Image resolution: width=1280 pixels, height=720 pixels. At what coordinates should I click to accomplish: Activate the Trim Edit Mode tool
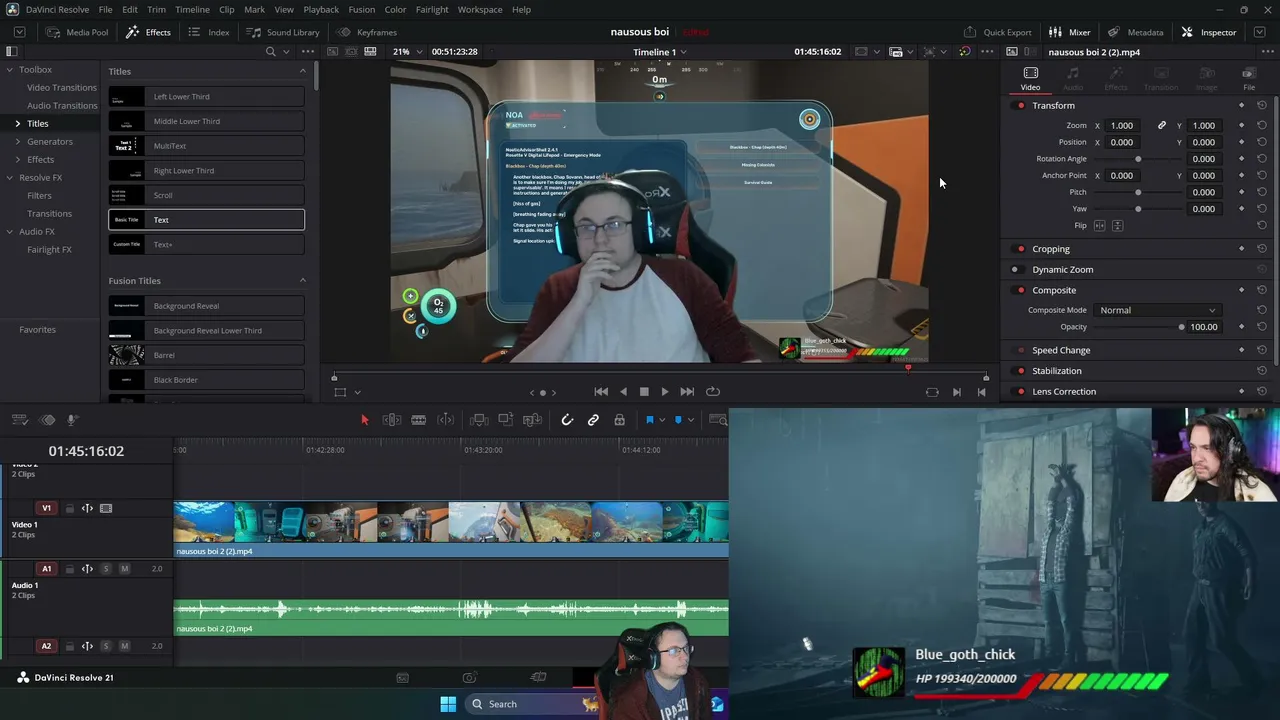(392, 420)
